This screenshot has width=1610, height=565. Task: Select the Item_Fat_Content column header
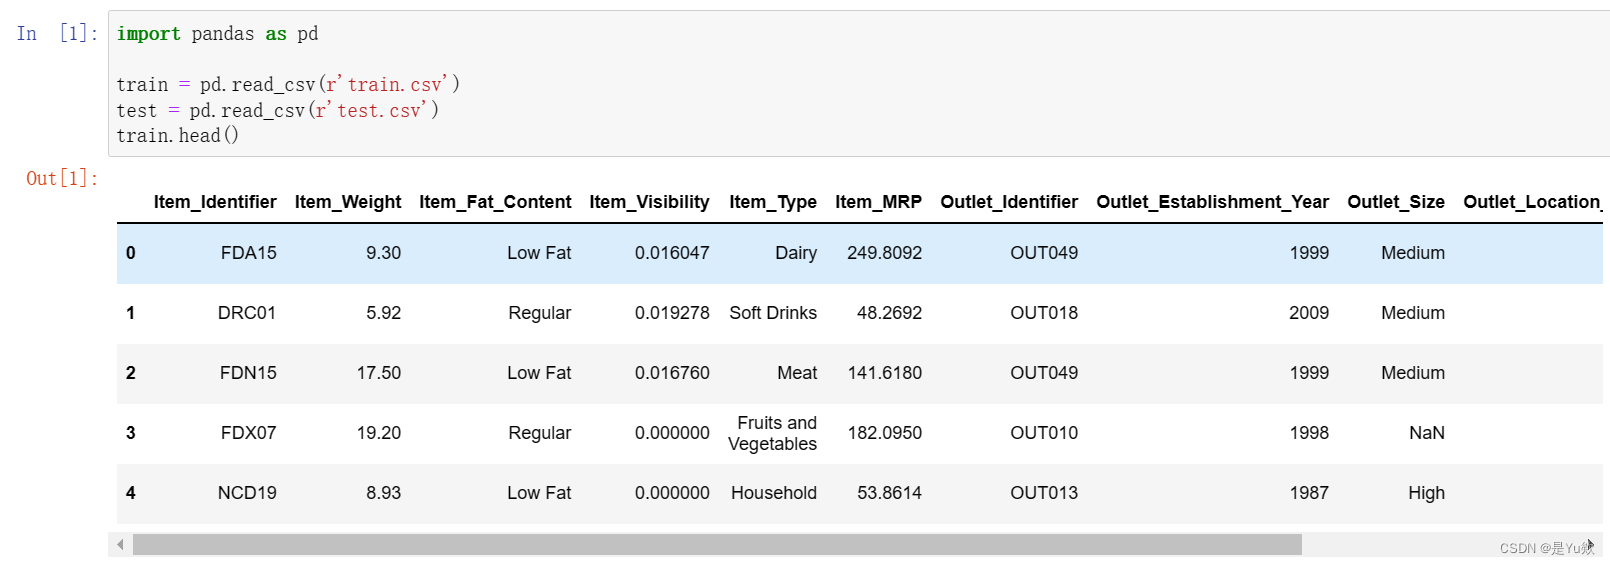click(x=495, y=202)
